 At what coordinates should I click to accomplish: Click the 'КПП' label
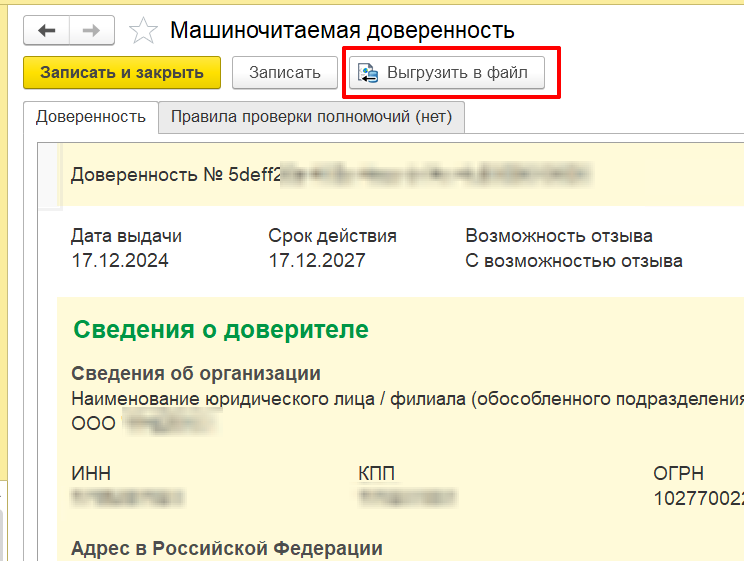point(376,473)
